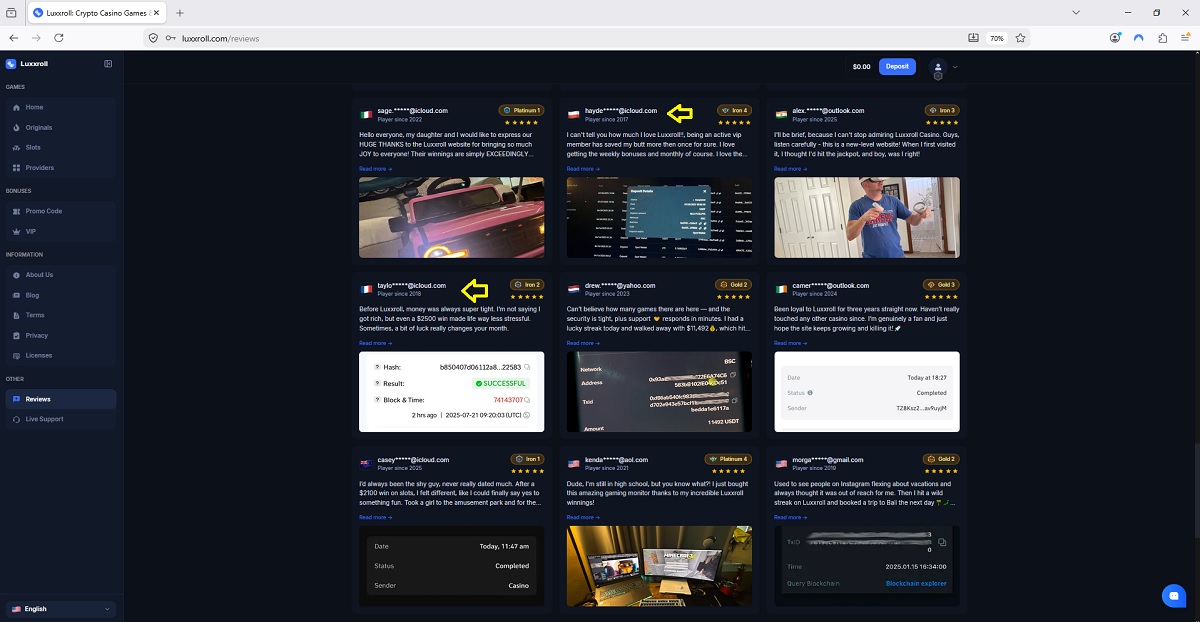Open the Promo Code page
The image size is (1200, 622).
tap(60, 211)
